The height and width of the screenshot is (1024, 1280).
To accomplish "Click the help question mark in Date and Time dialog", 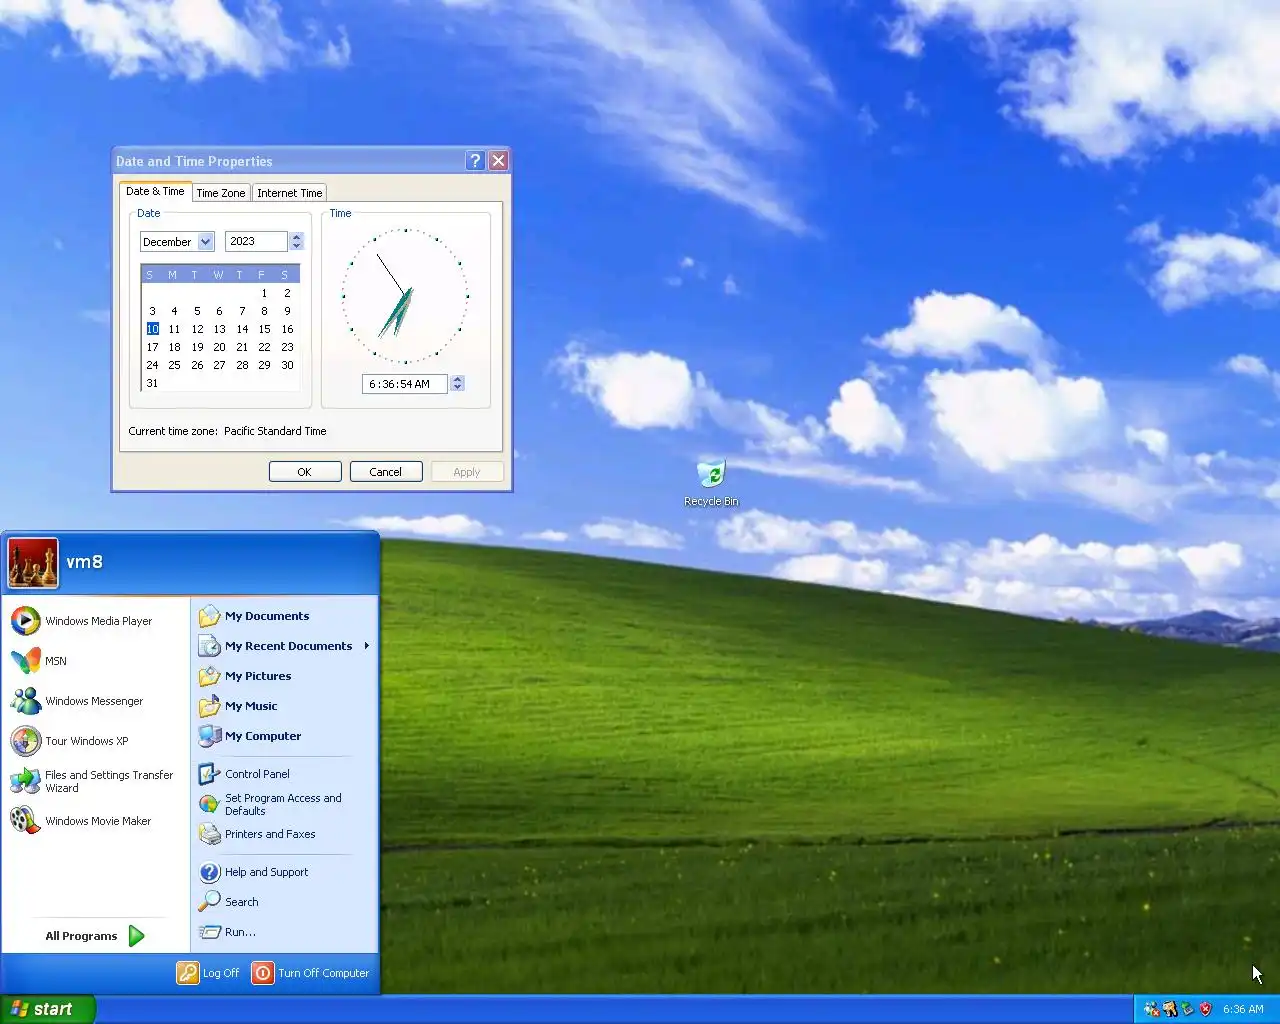I will coord(475,161).
